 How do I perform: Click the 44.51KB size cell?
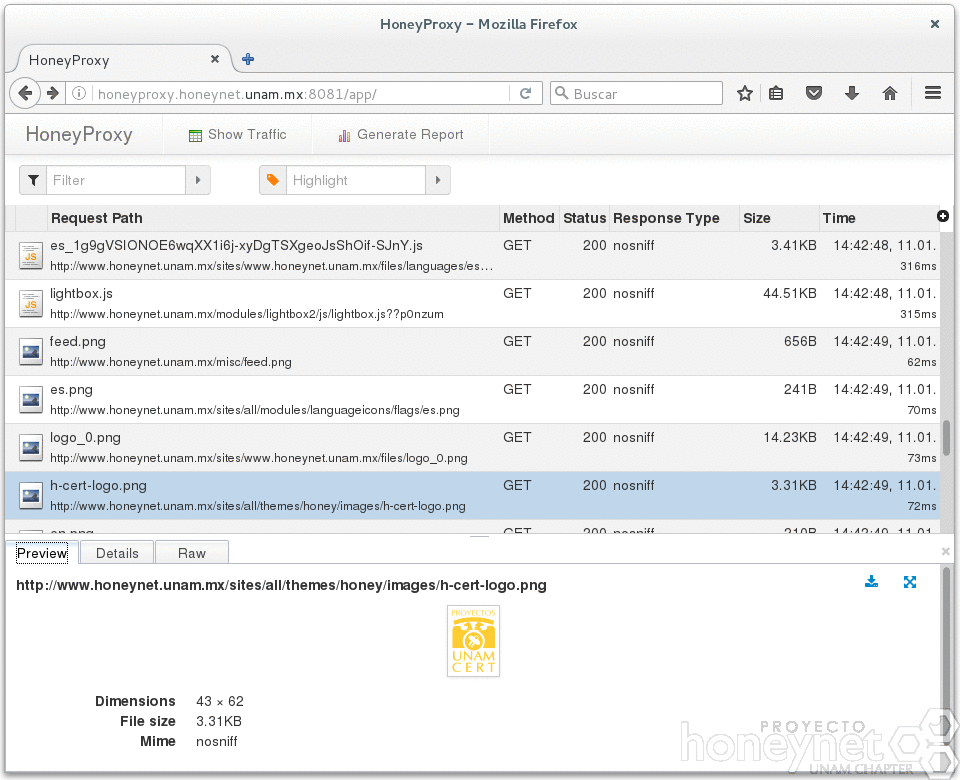[x=790, y=293]
